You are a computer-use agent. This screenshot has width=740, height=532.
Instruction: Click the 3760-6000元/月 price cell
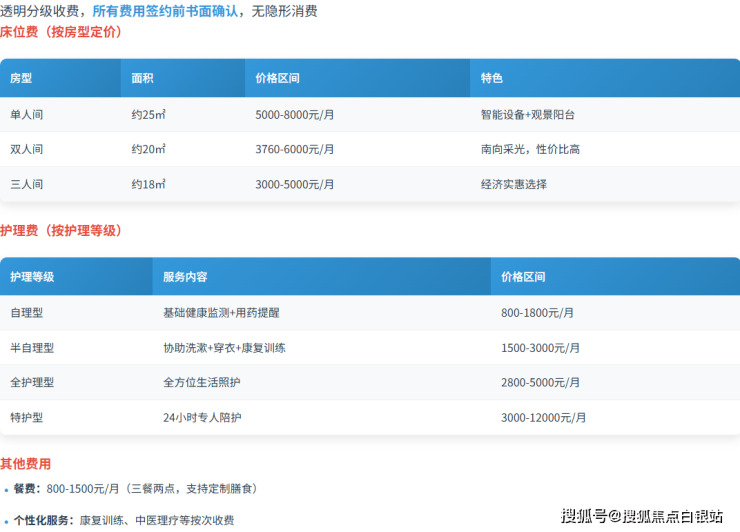[295, 150]
